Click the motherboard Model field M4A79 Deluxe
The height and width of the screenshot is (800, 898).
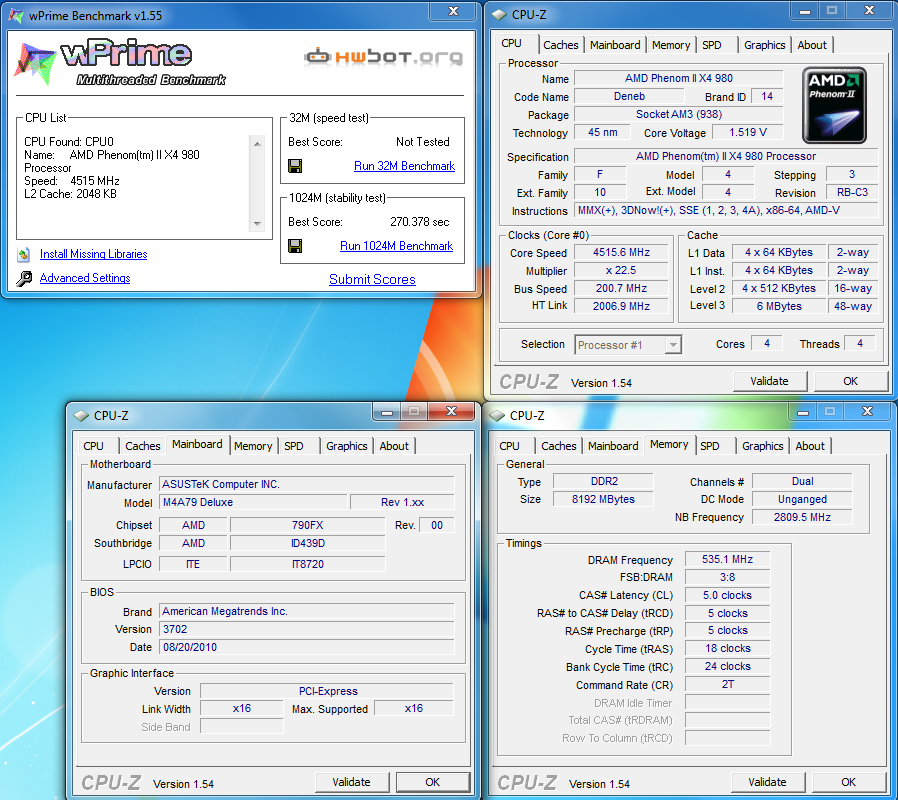[254, 502]
